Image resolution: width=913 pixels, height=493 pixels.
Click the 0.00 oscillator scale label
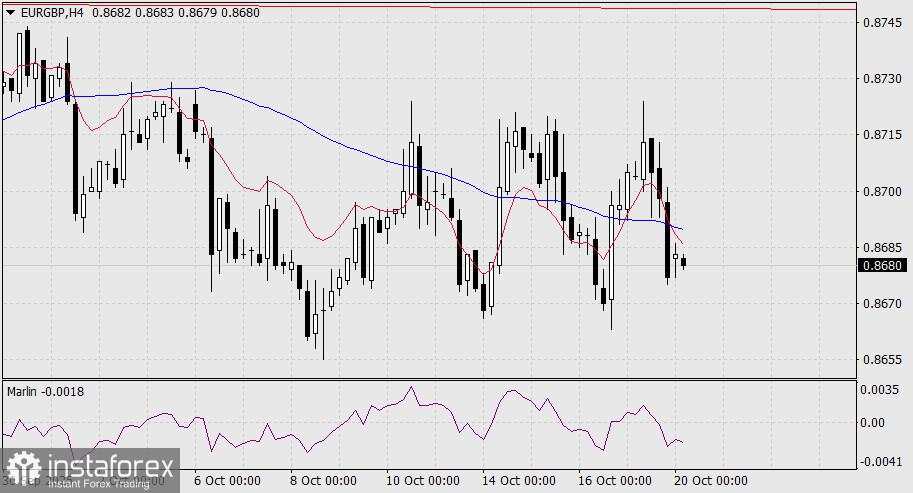pos(873,423)
